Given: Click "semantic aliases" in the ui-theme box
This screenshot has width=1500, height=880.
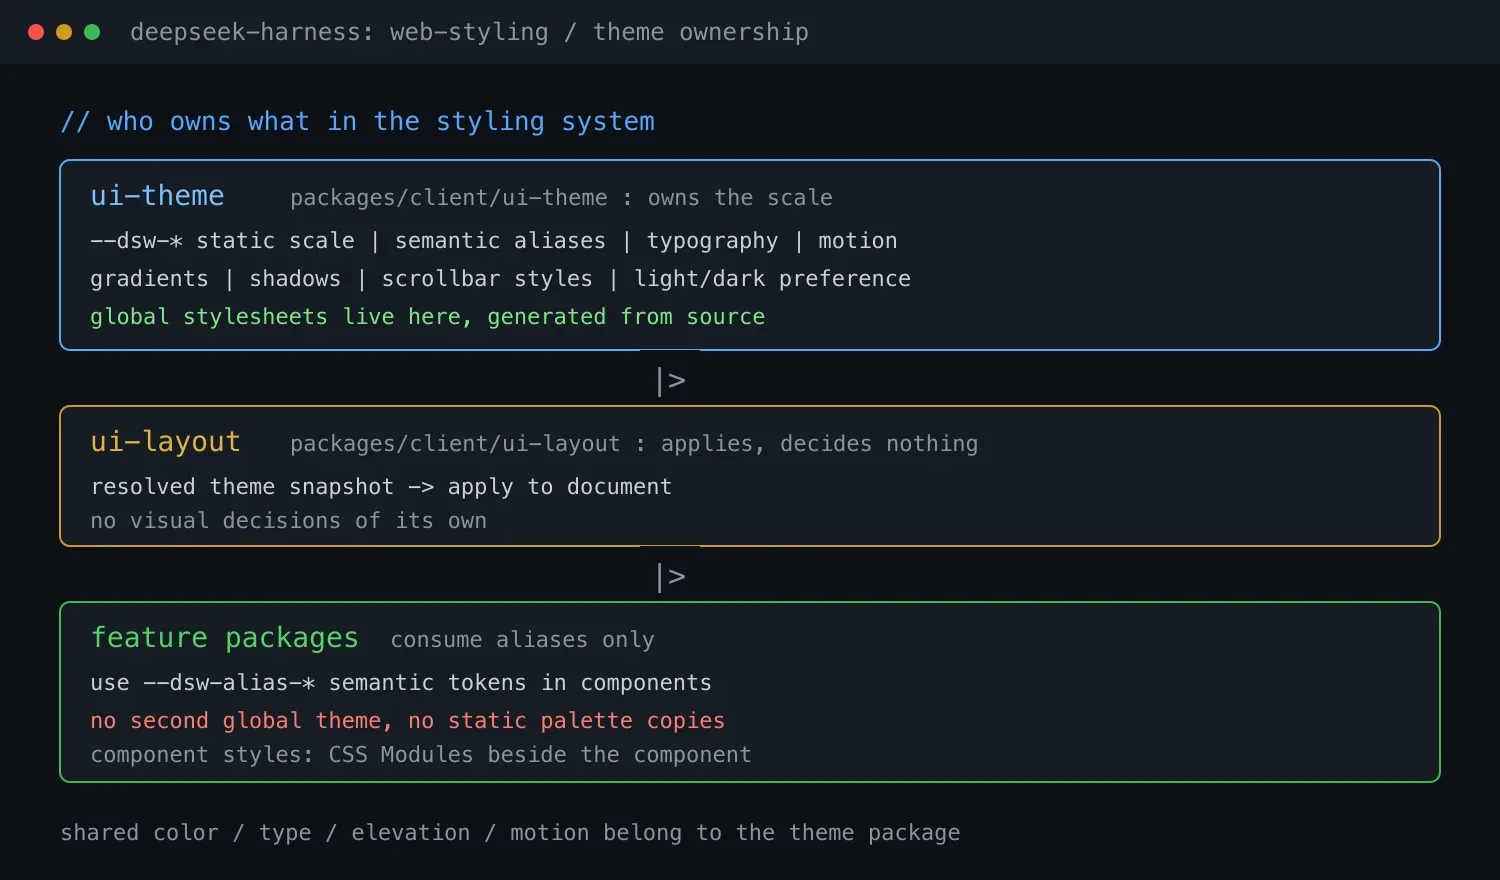Looking at the screenshot, I should 500,241.
